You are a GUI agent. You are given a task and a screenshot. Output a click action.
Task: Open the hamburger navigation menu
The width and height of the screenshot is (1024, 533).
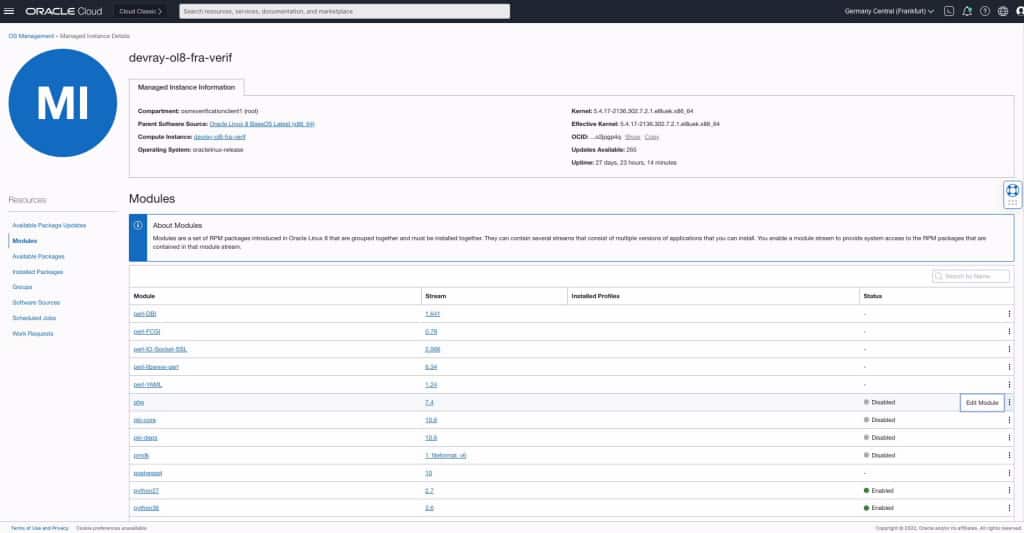(8, 11)
